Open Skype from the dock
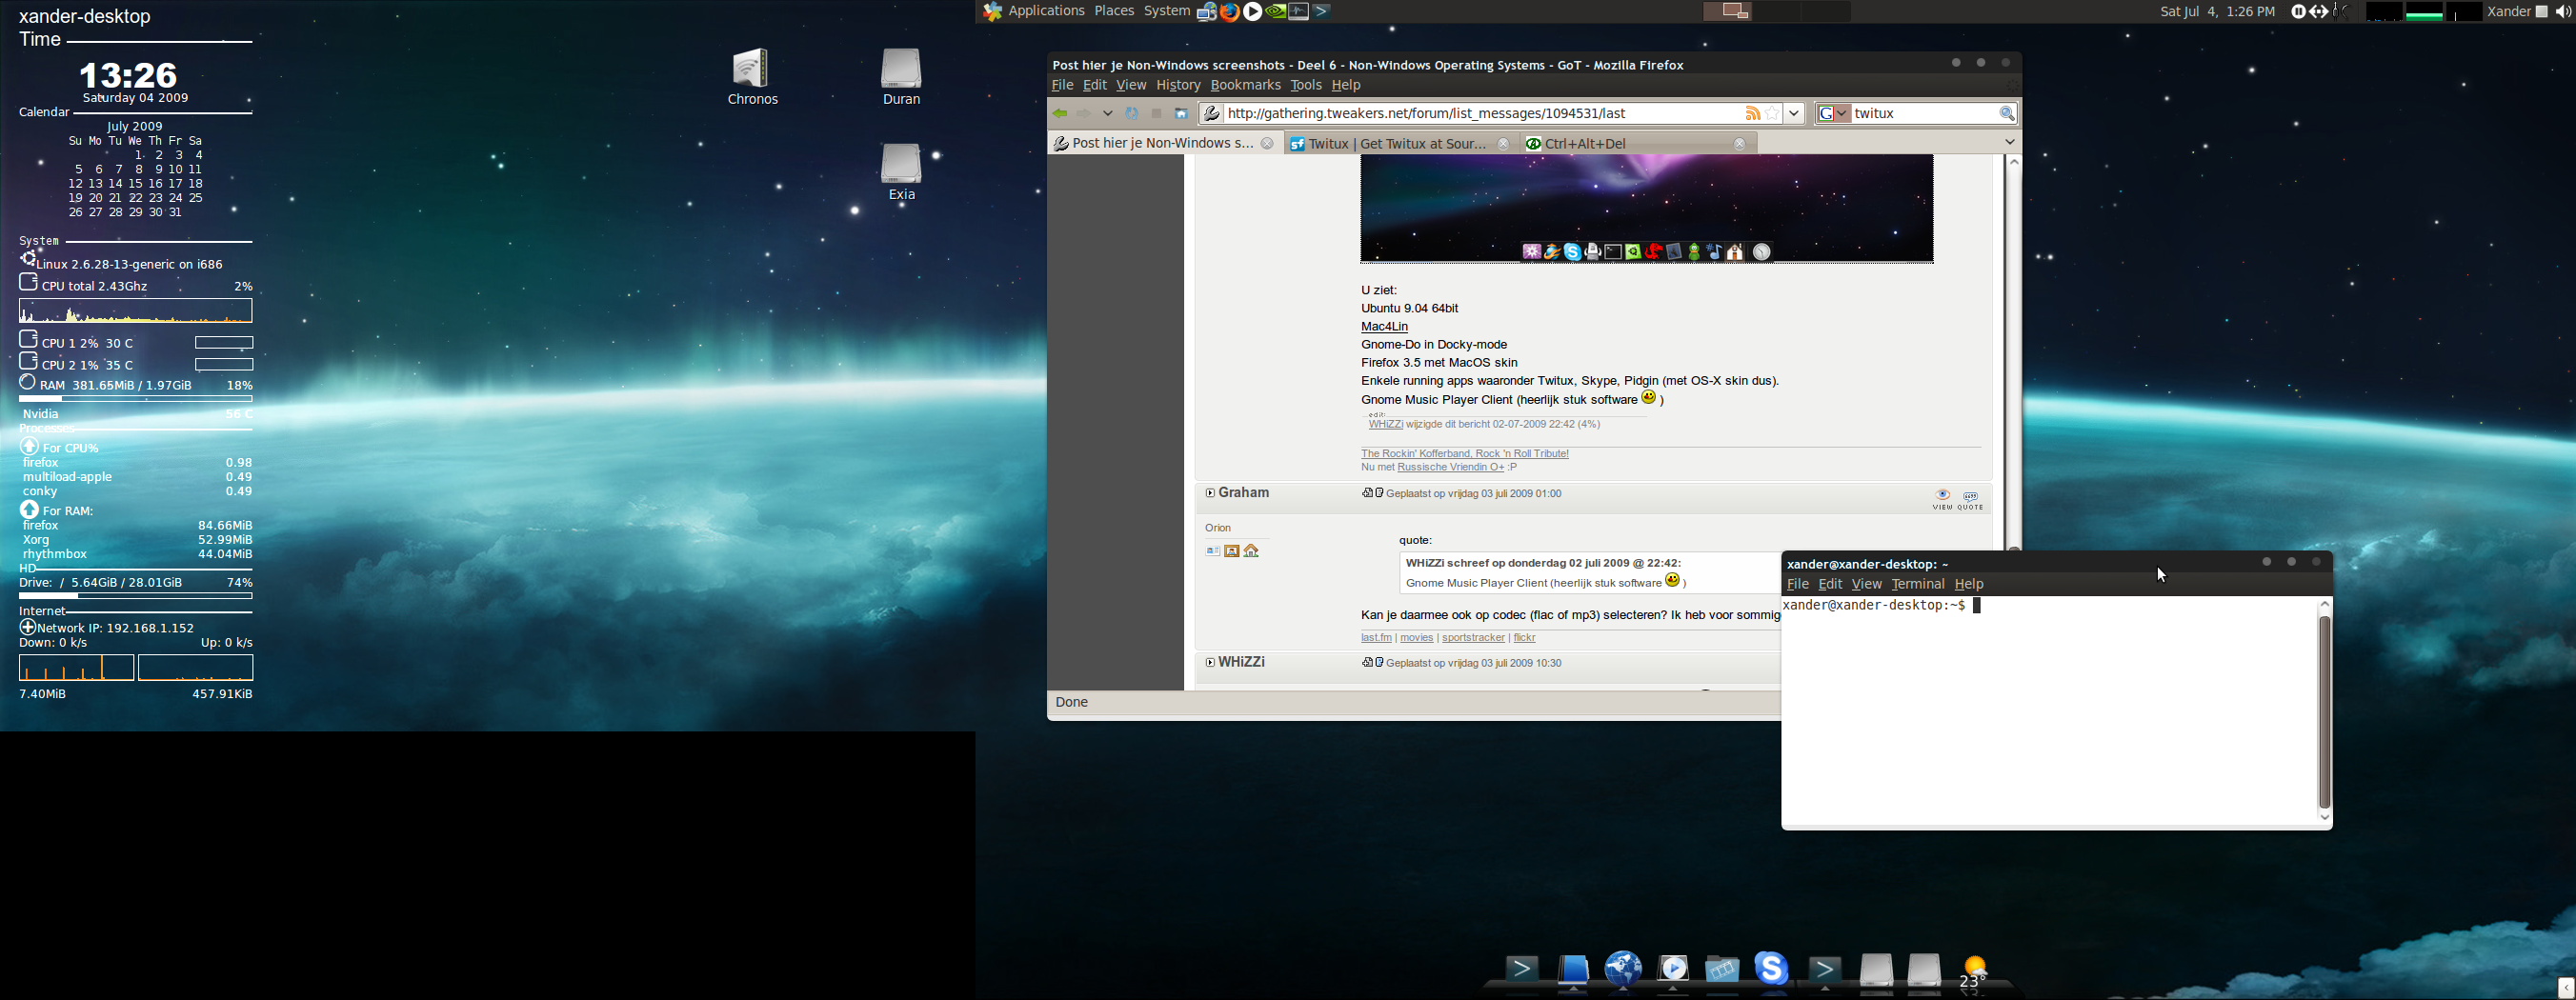Screen dimensions: 2576x1000 (1771, 969)
